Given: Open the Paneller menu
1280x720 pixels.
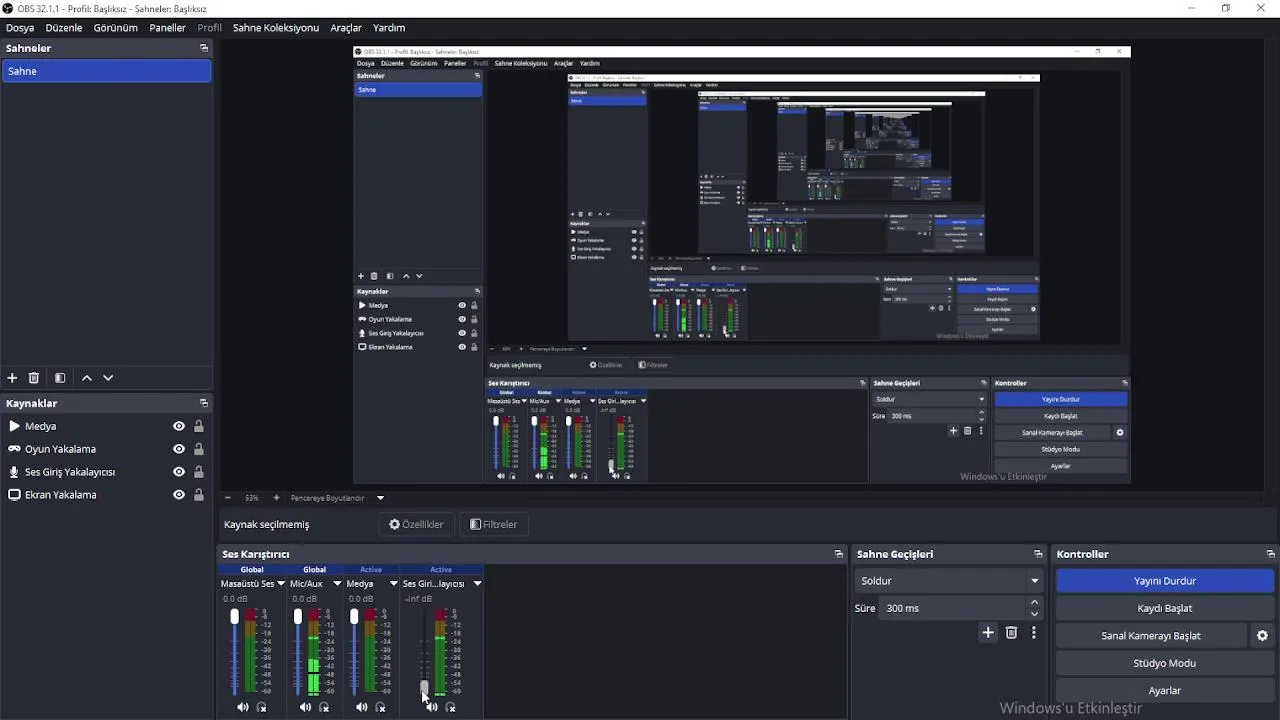Looking at the screenshot, I should tap(168, 28).
